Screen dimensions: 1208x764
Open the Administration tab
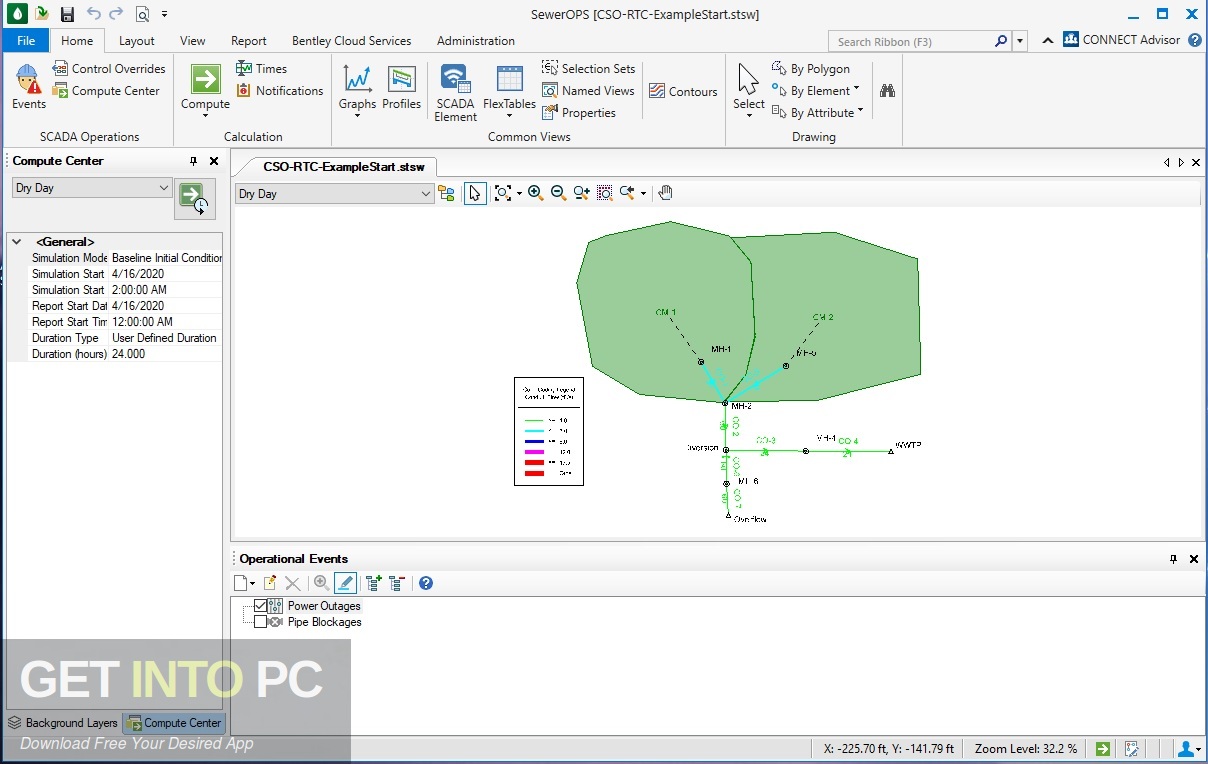pos(476,41)
